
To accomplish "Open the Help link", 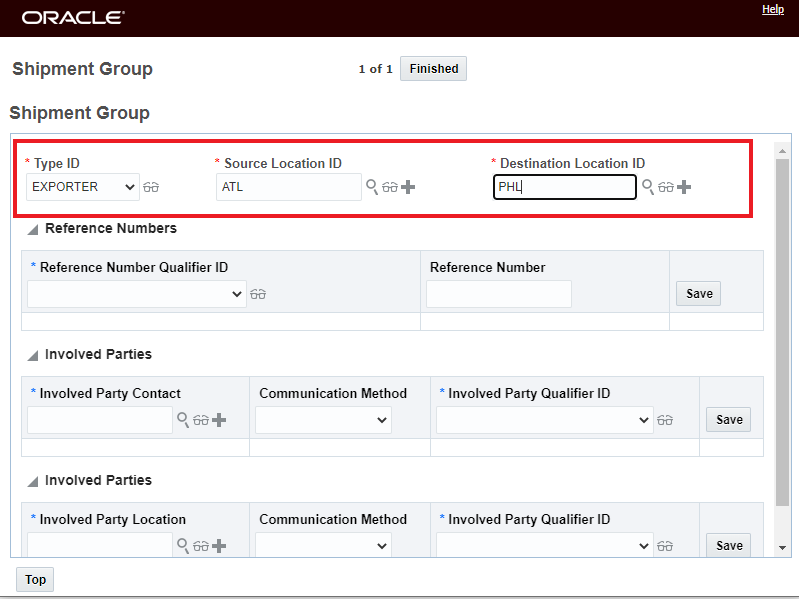I will pyautogui.click(x=772, y=9).
